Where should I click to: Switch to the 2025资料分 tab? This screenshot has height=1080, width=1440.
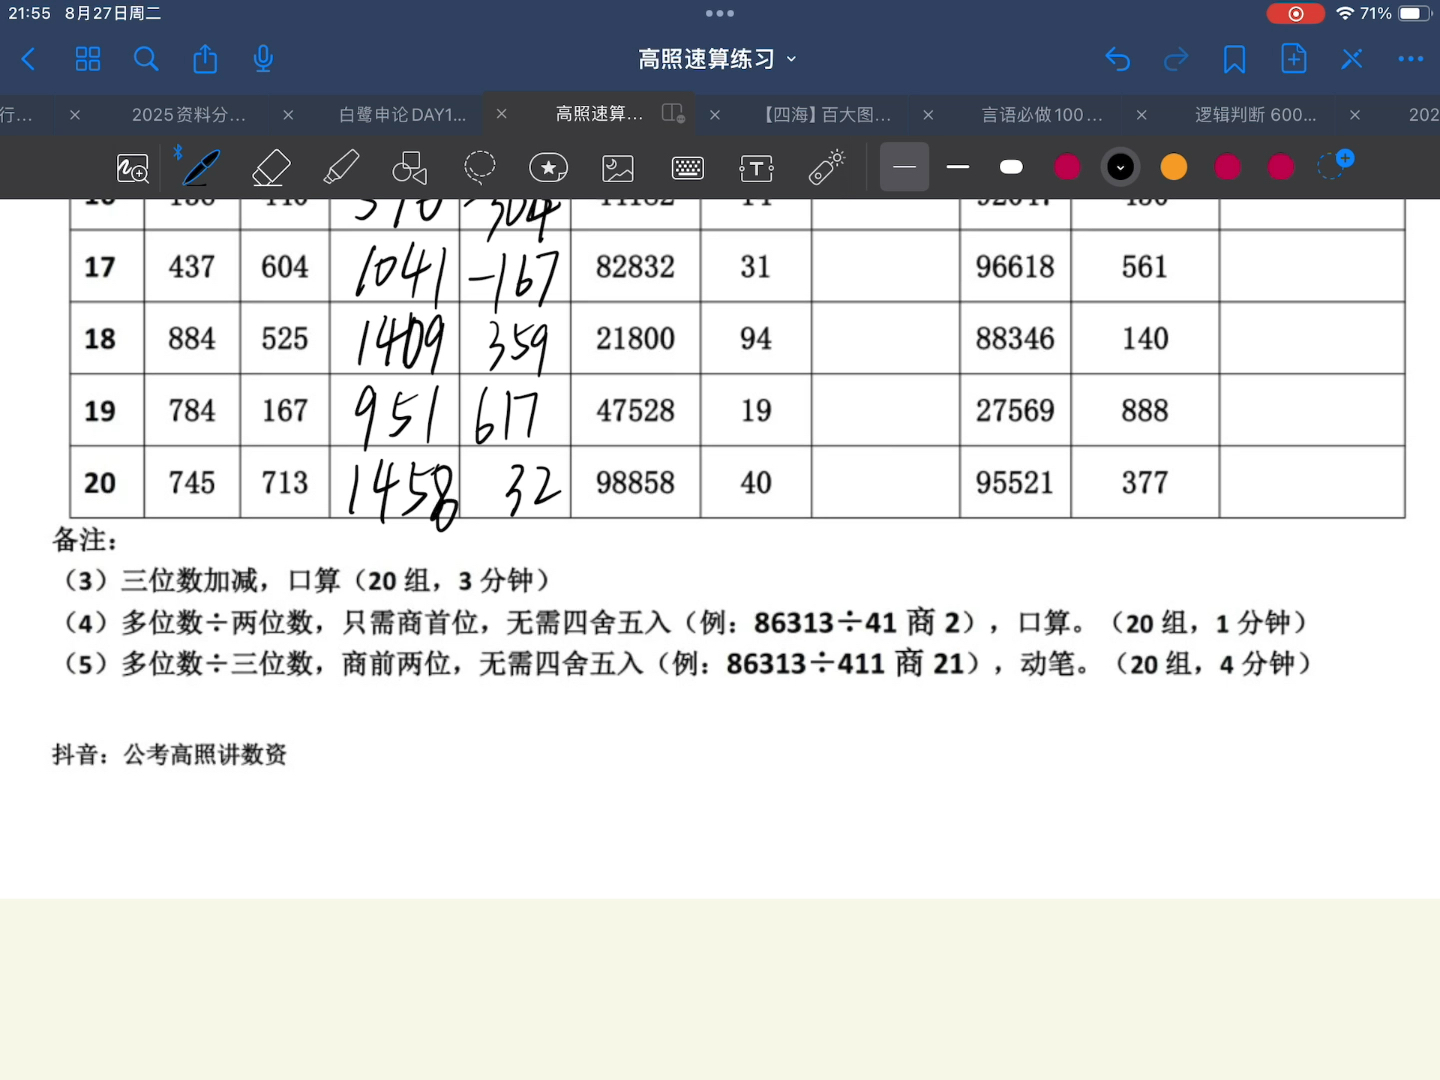[x=189, y=115]
